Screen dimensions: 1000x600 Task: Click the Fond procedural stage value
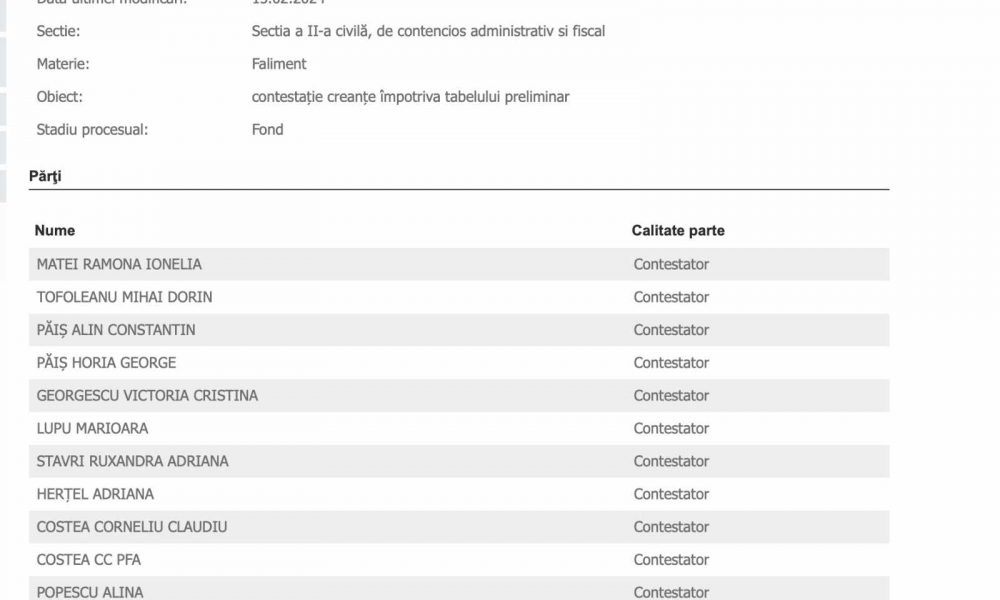click(x=267, y=129)
